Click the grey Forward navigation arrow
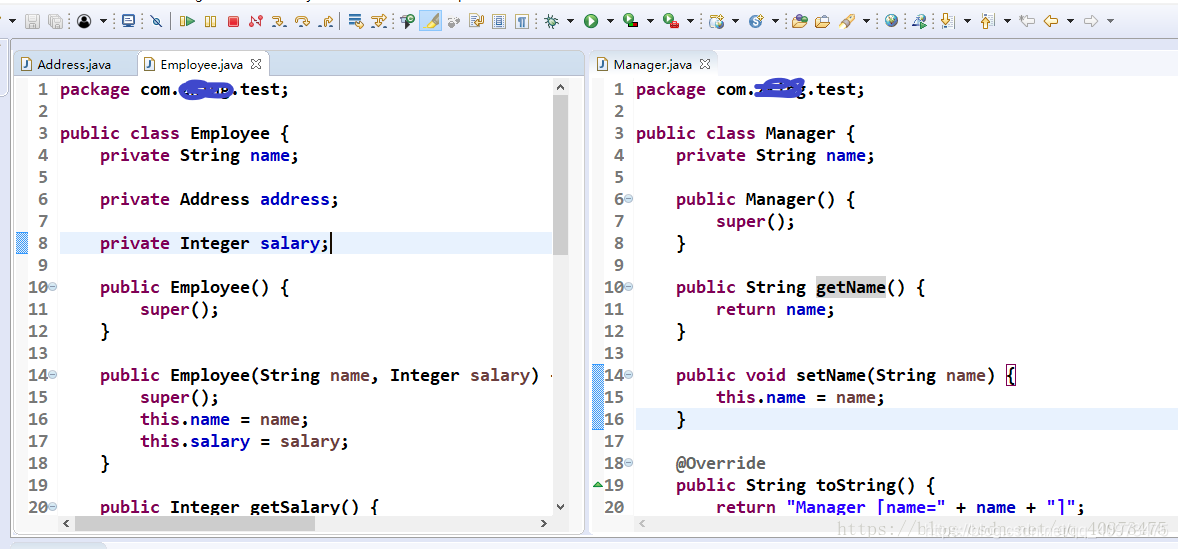The height and width of the screenshot is (549, 1178). 1091,22
